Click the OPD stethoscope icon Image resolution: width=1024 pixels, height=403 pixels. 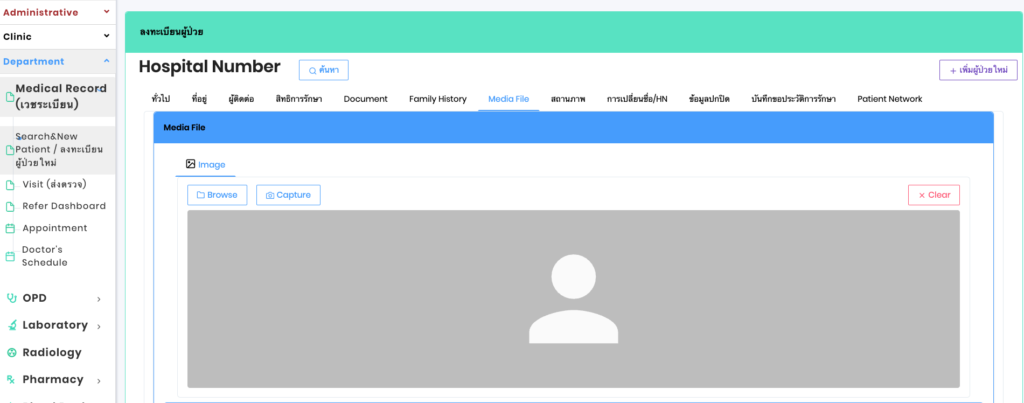pyautogui.click(x=11, y=298)
